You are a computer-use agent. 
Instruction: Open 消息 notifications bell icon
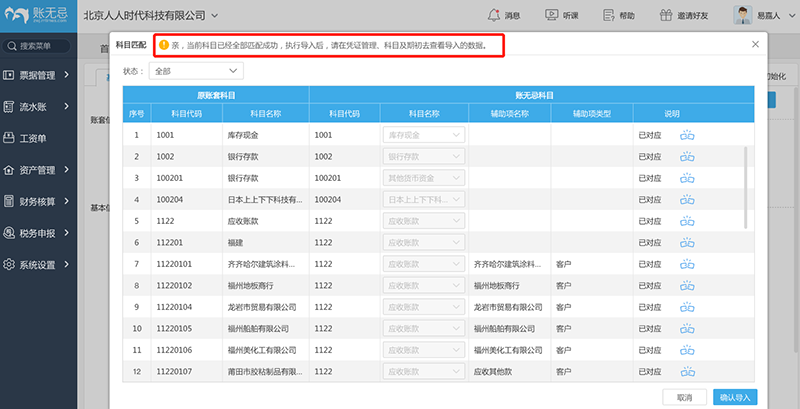[x=493, y=15]
